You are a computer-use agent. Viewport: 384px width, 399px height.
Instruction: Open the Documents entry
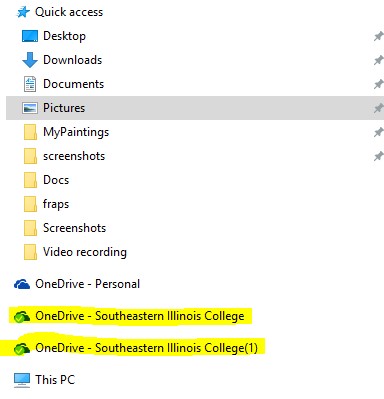(x=74, y=84)
